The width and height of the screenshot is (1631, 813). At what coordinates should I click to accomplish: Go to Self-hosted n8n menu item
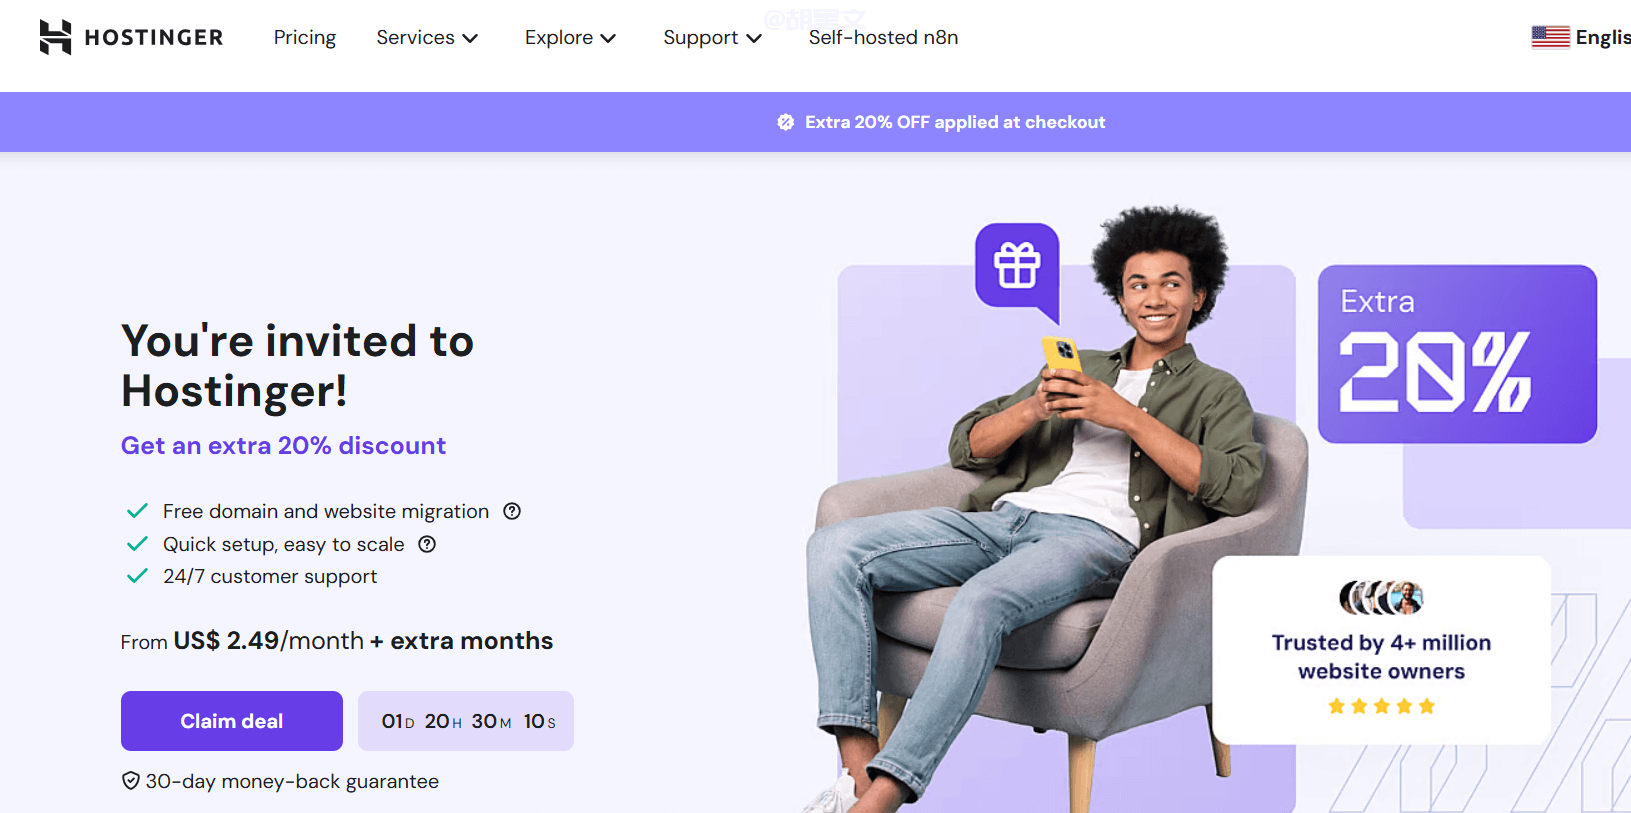883,37
